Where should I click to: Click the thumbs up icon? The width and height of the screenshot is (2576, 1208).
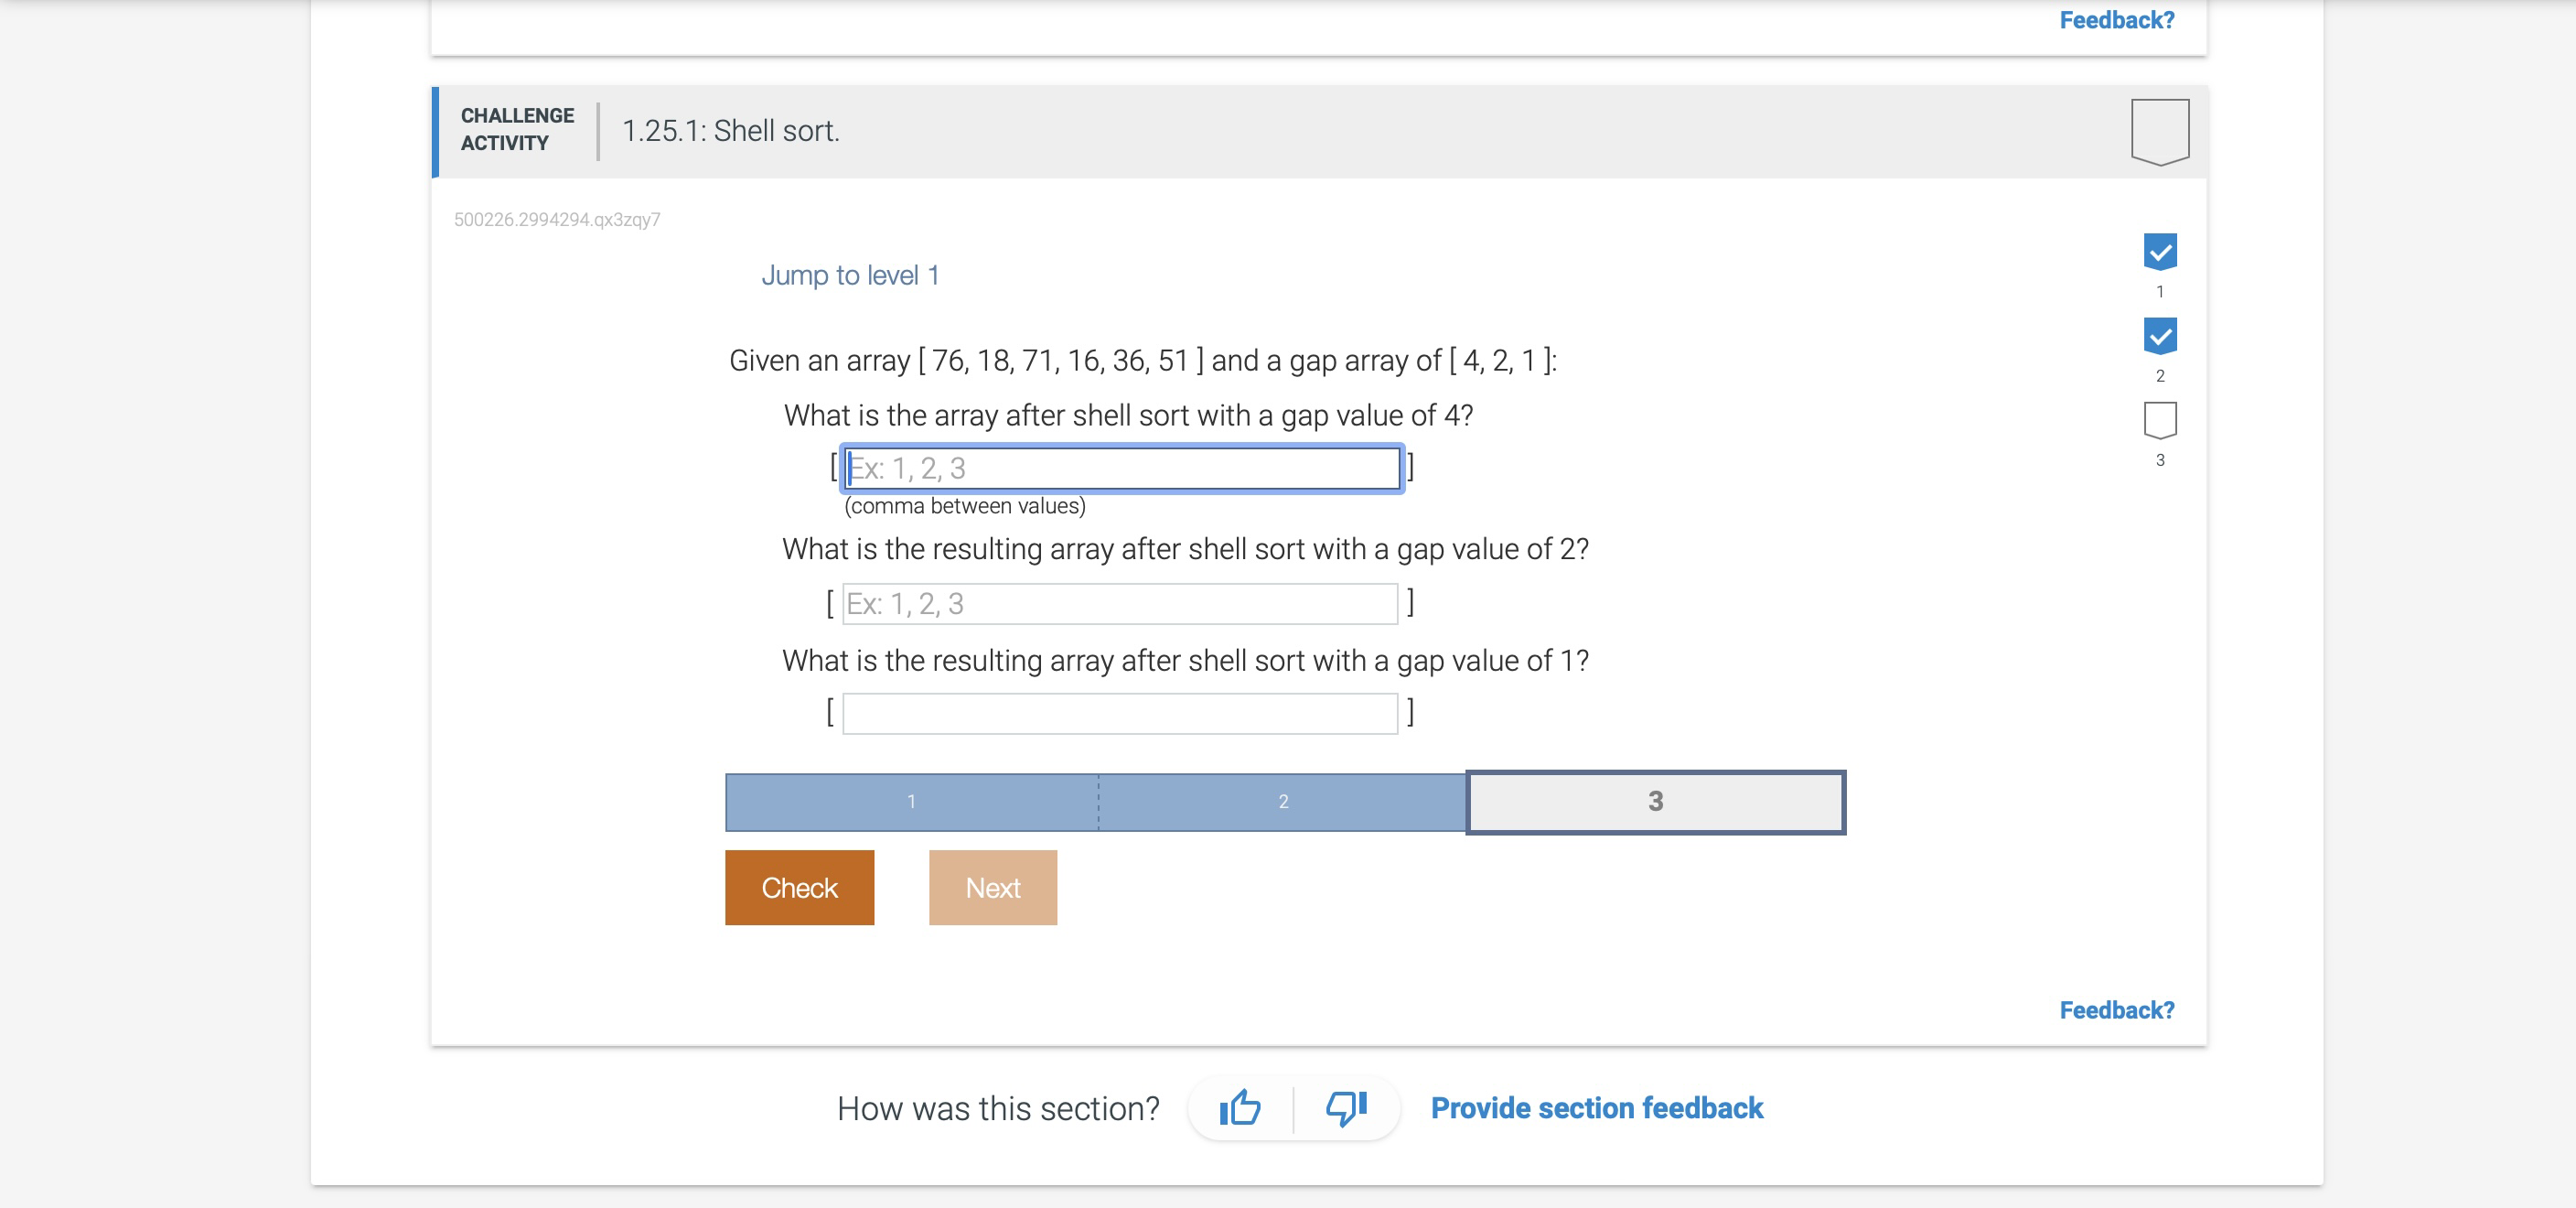coord(1240,1108)
